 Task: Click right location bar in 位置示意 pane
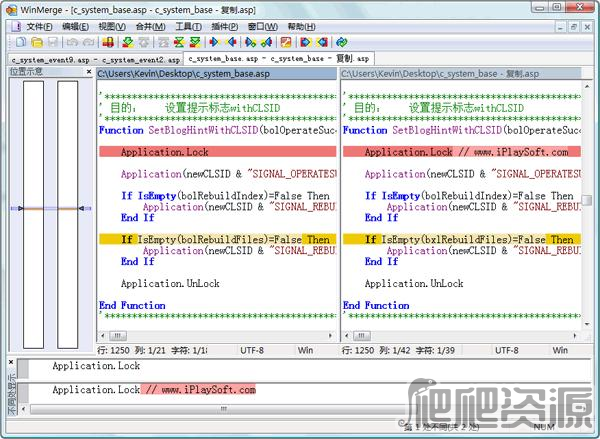(67, 214)
